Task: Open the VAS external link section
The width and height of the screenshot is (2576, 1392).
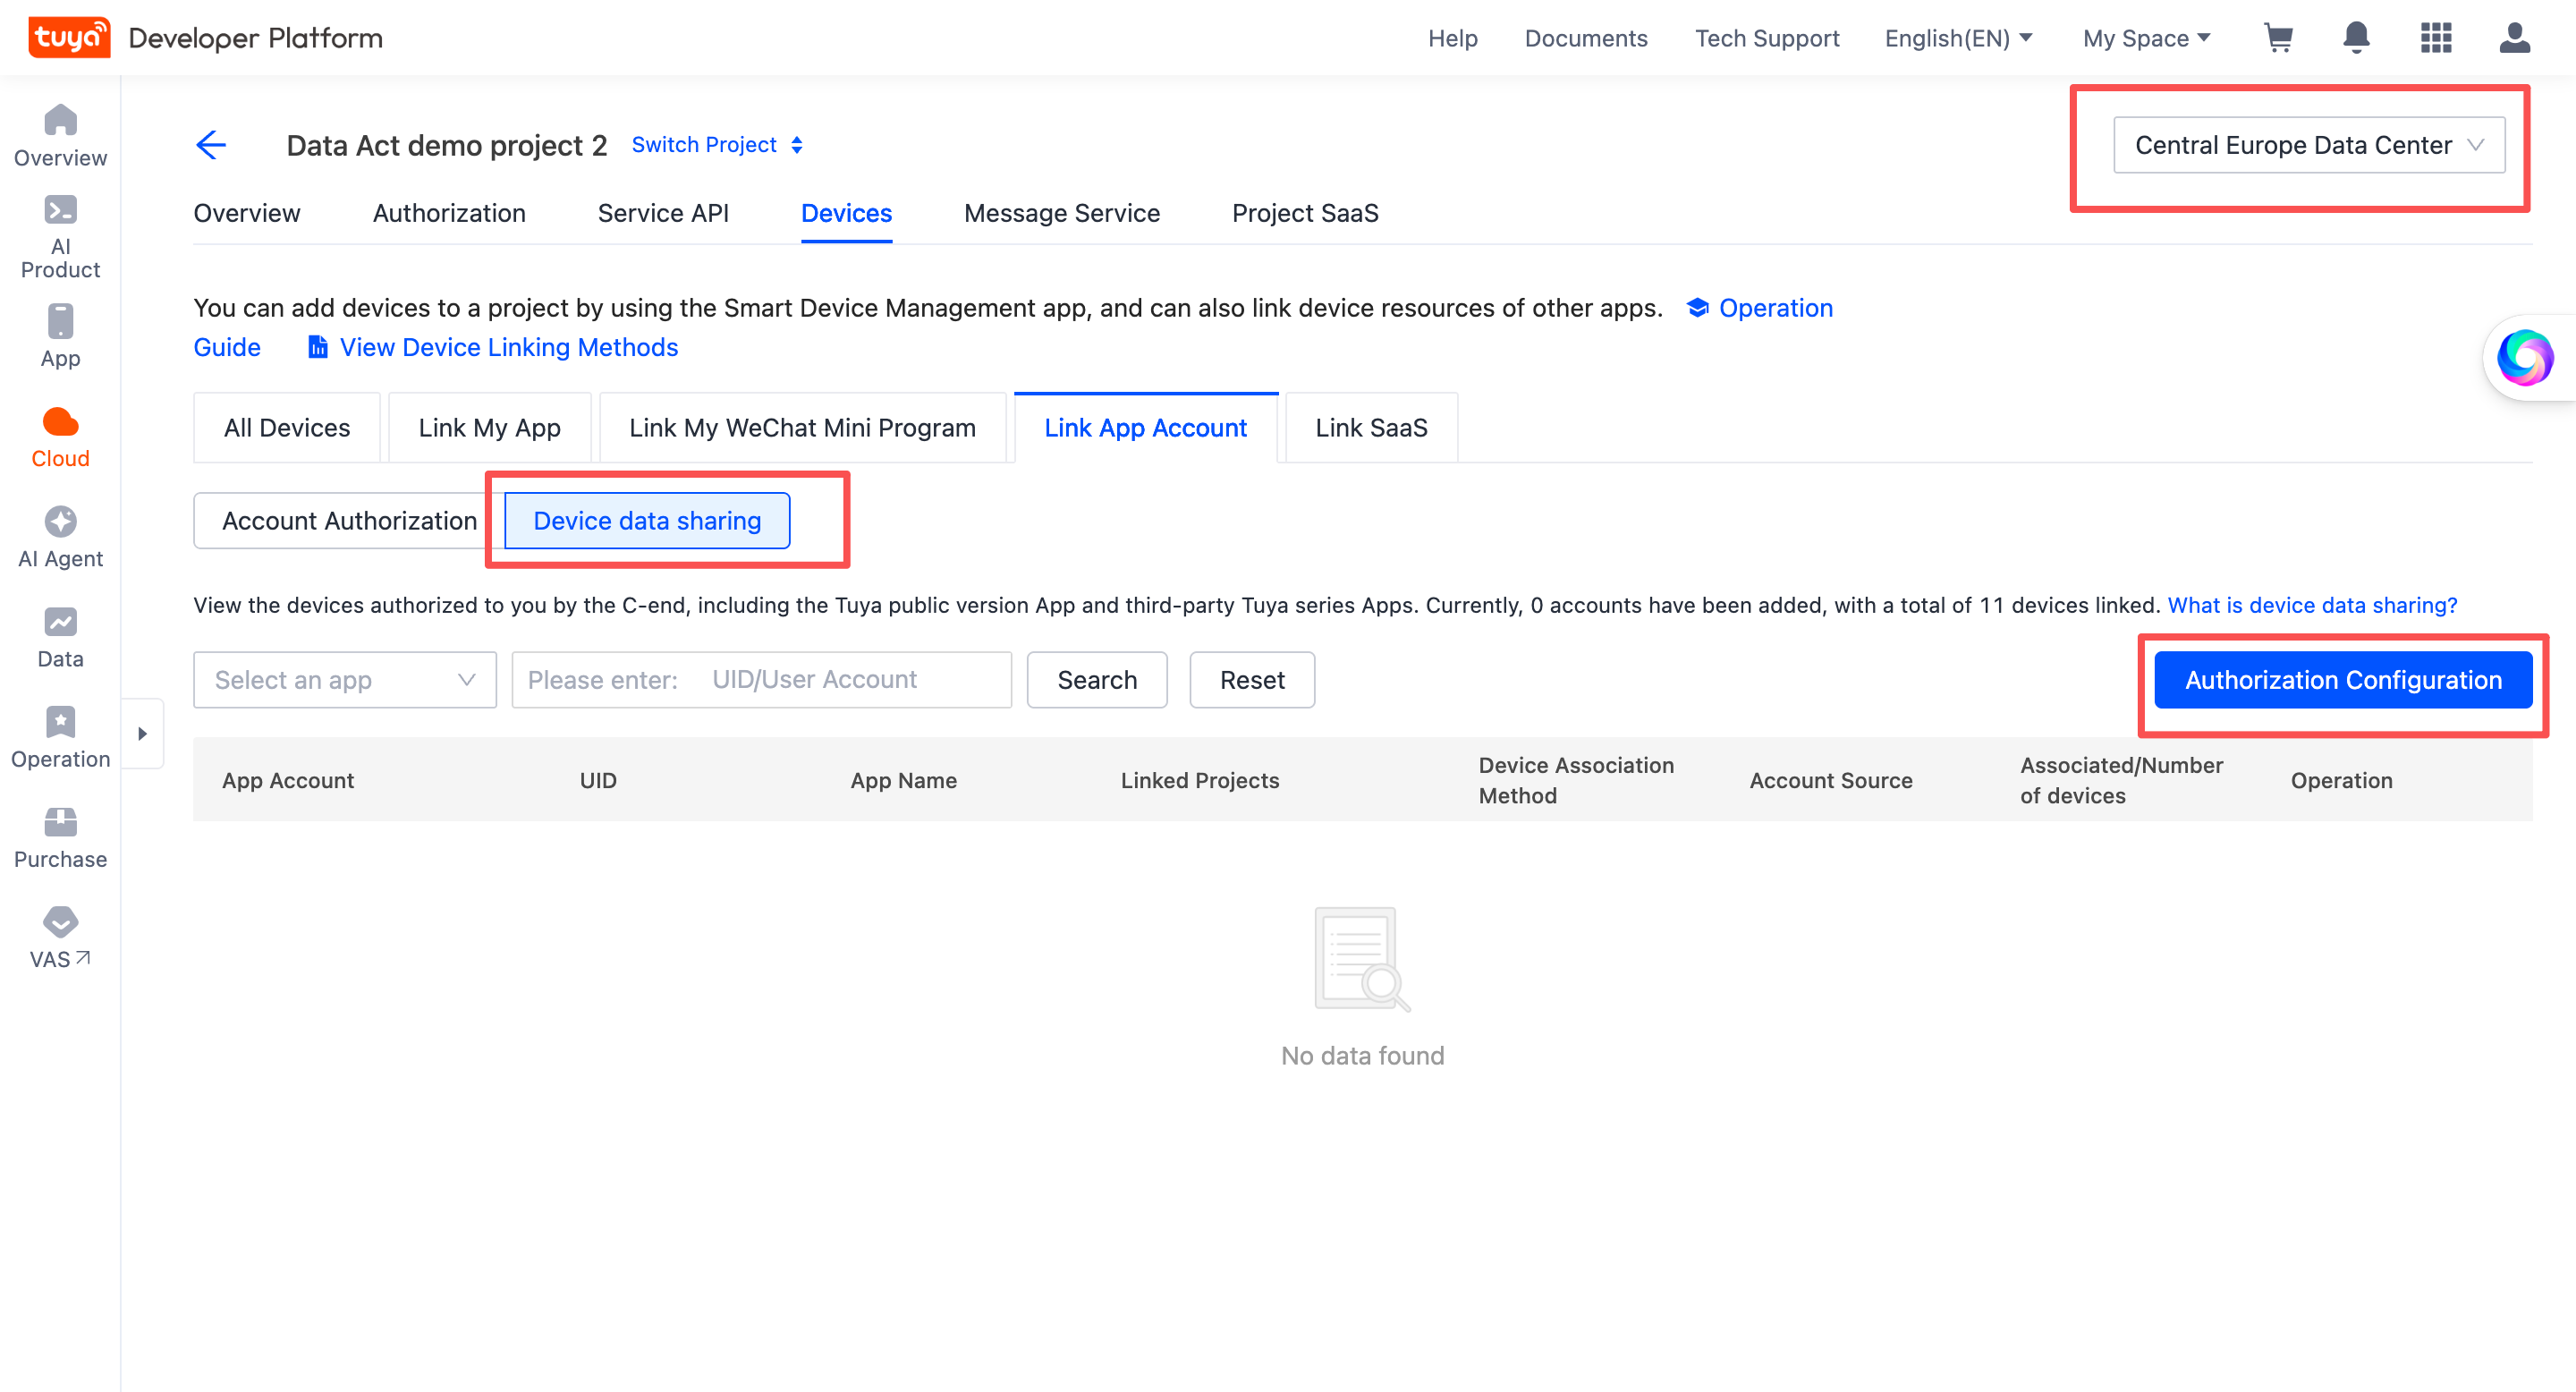Action: coord(60,935)
